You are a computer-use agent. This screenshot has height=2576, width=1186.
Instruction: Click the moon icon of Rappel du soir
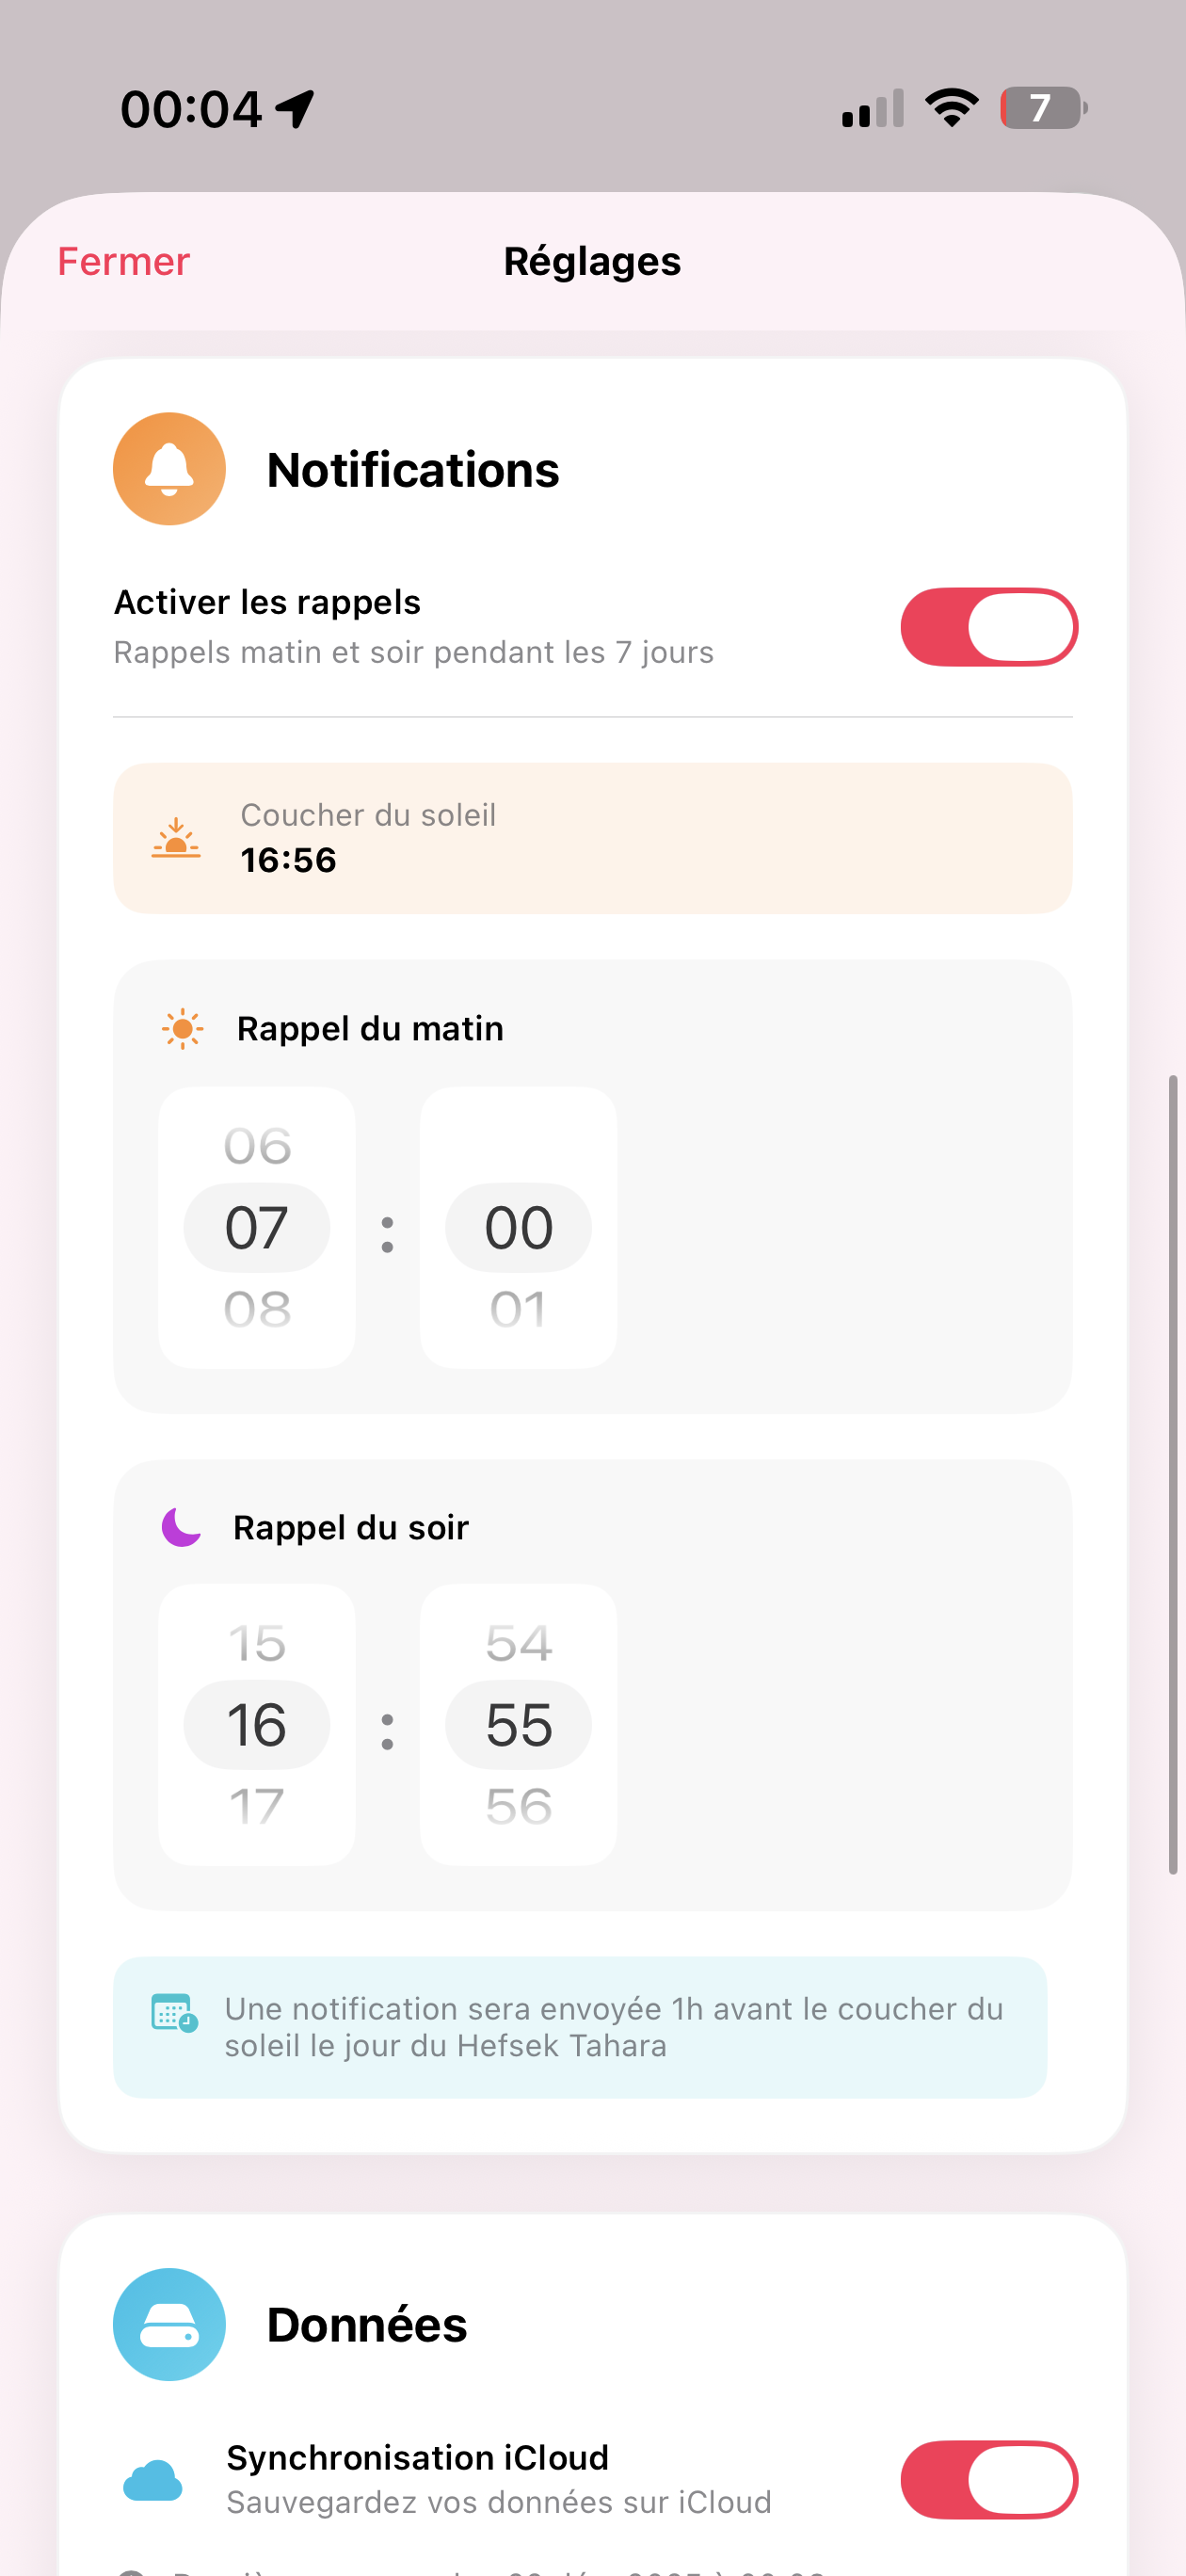pyautogui.click(x=180, y=1524)
